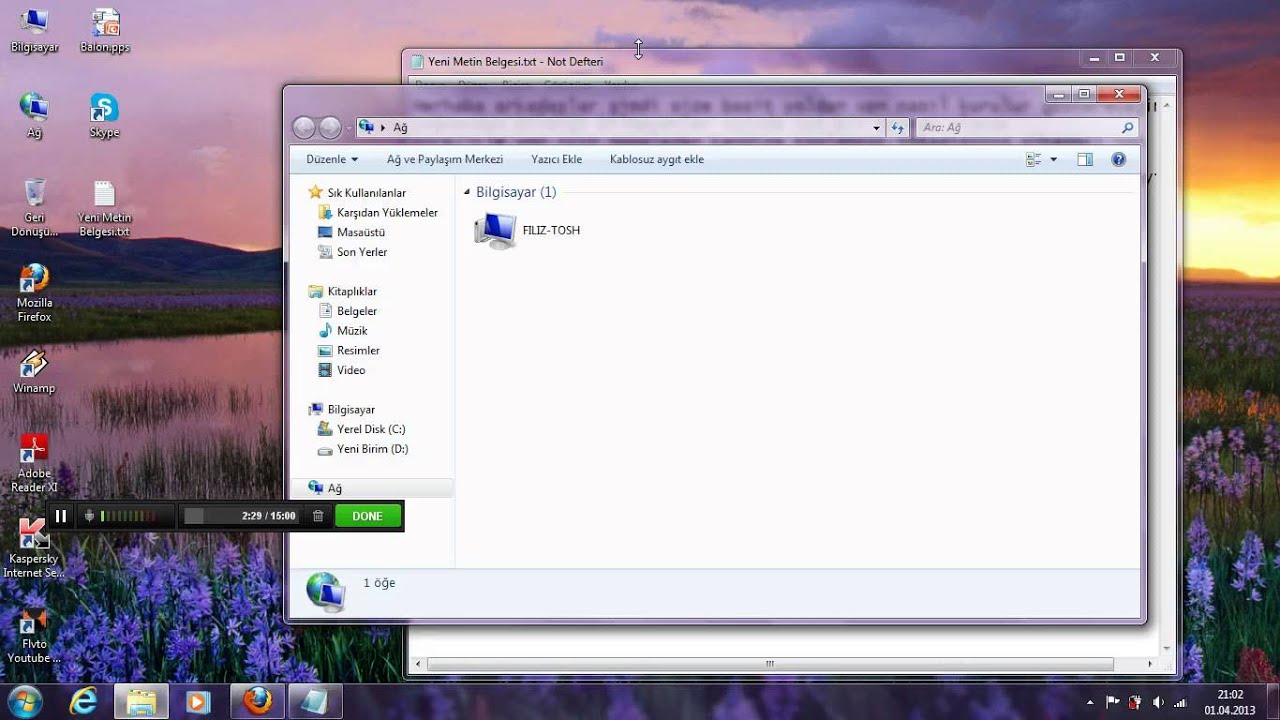Toggle recorder microphone icon

point(89,516)
